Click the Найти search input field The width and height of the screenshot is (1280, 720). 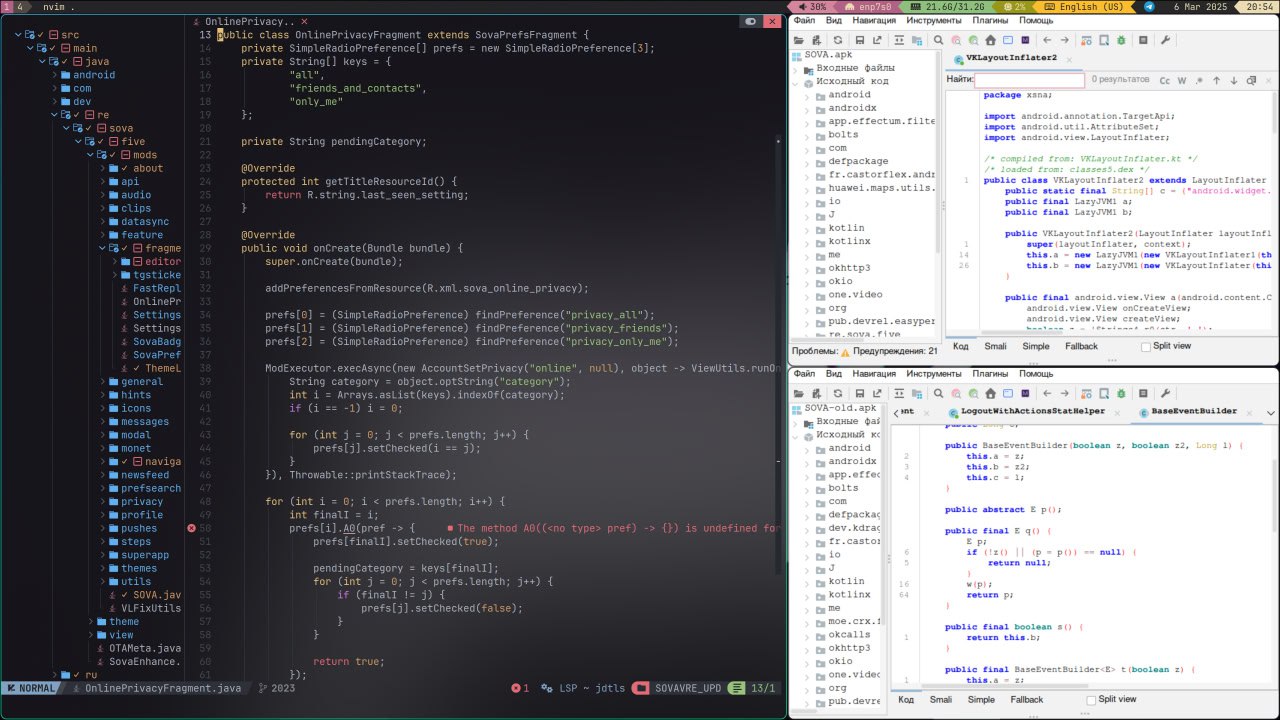[x=1029, y=80]
